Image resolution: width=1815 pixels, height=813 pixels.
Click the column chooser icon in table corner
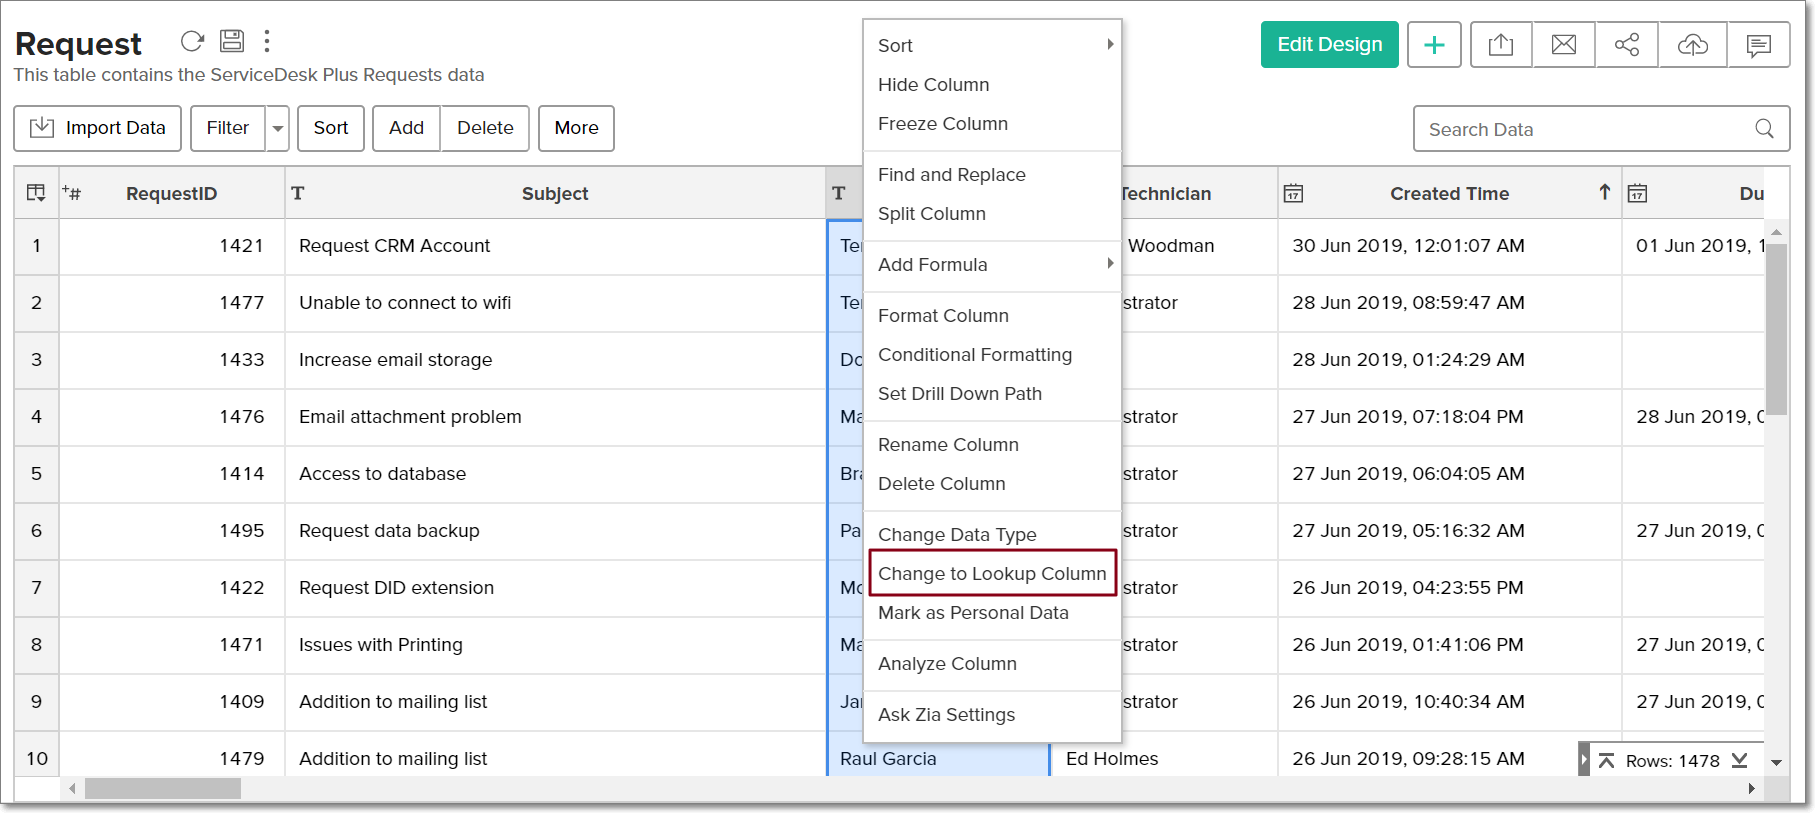(36, 193)
